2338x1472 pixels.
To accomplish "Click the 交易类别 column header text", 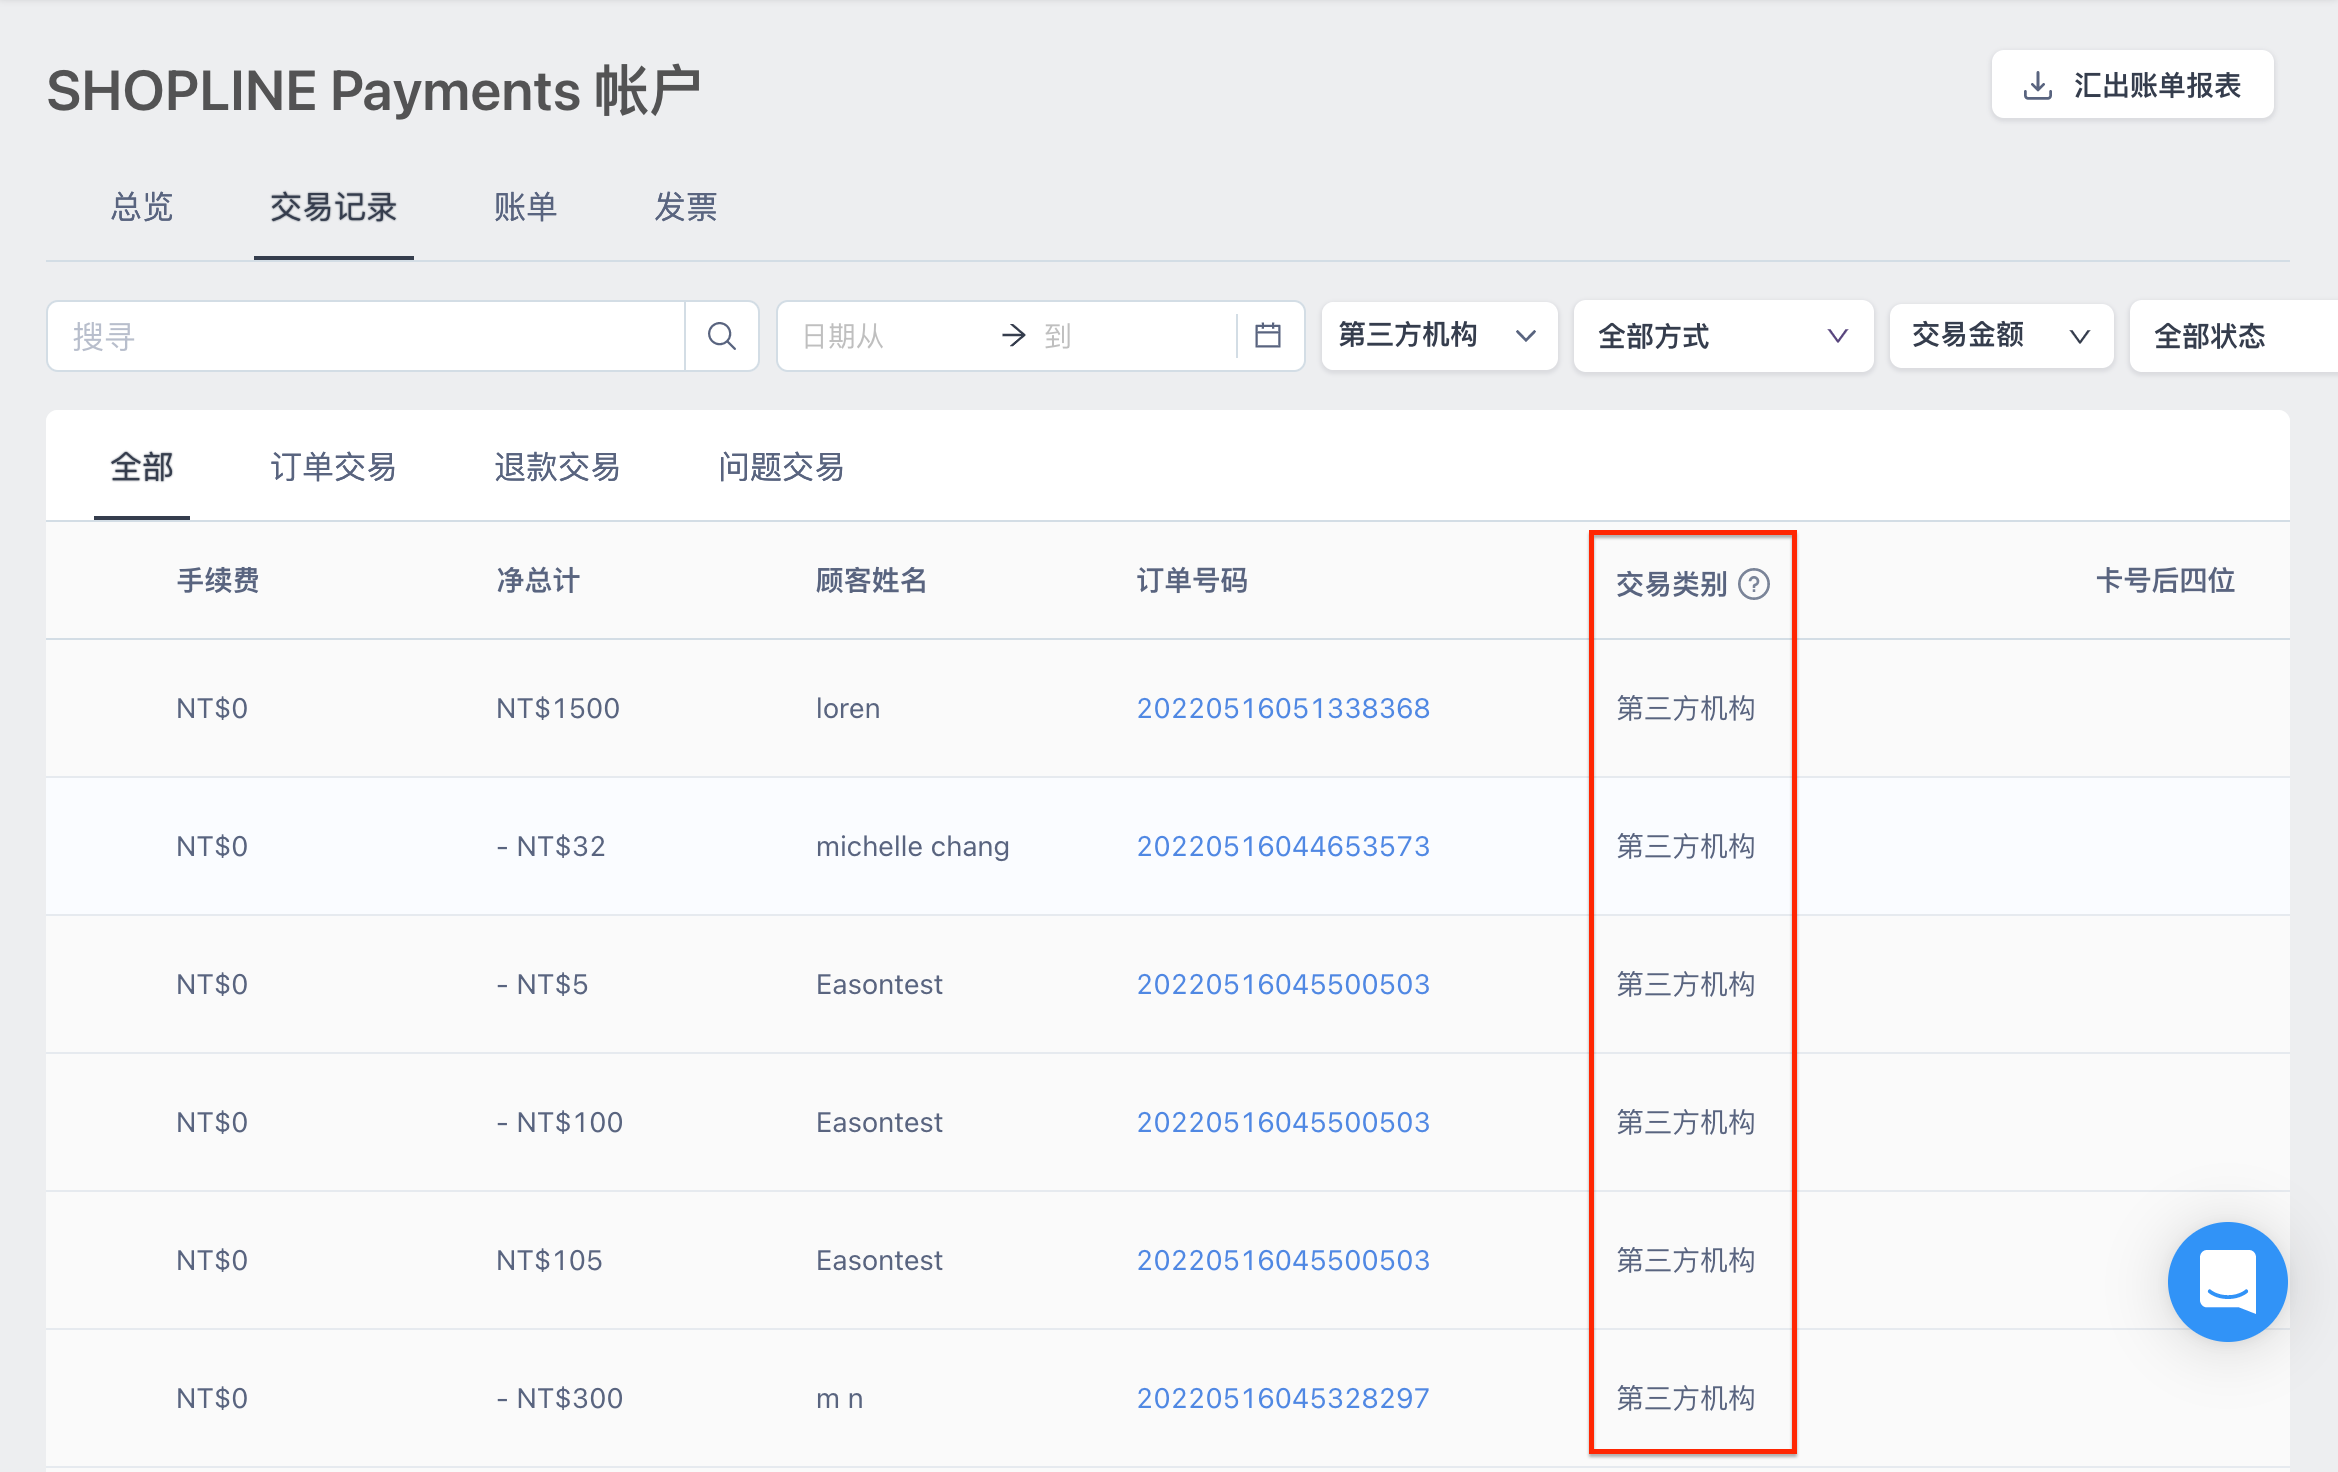I will tap(1672, 584).
